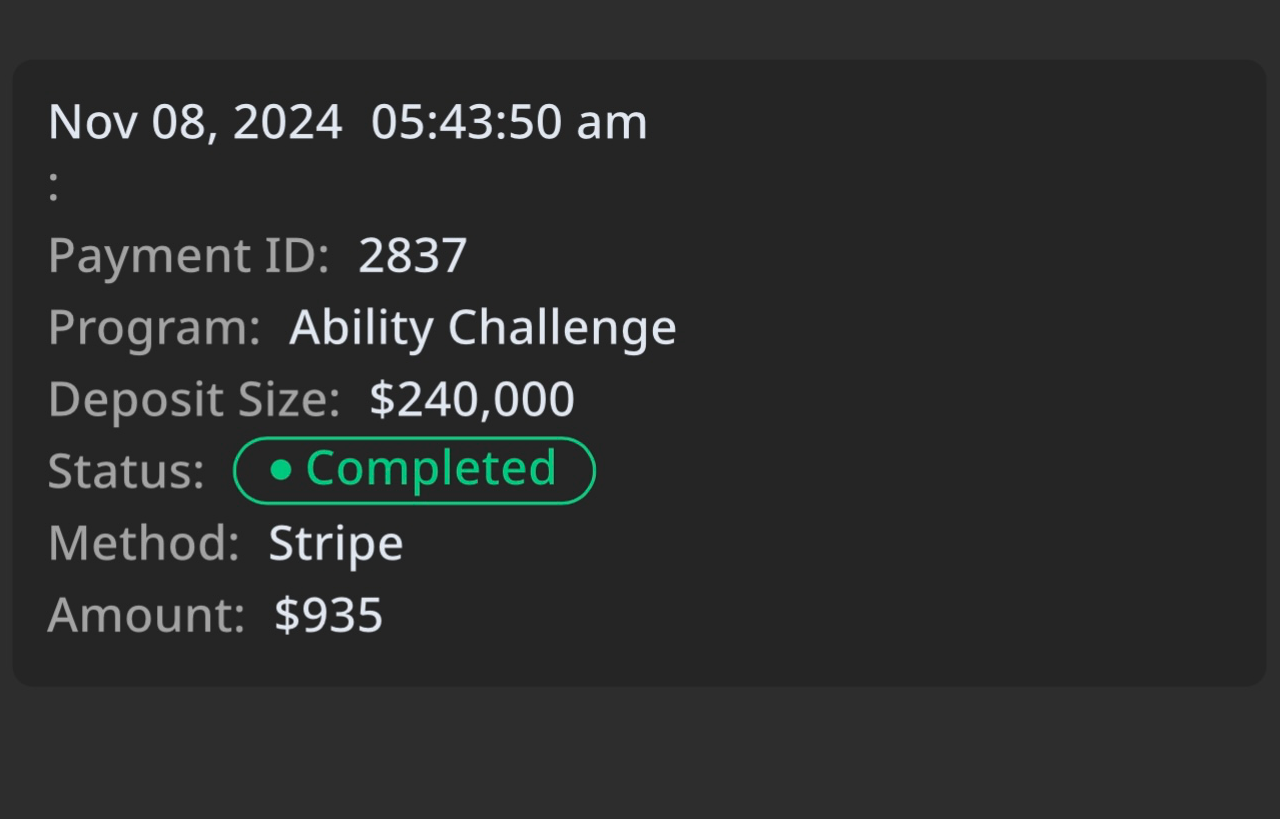
Task: Click the Amount label
Action: click(x=146, y=615)
